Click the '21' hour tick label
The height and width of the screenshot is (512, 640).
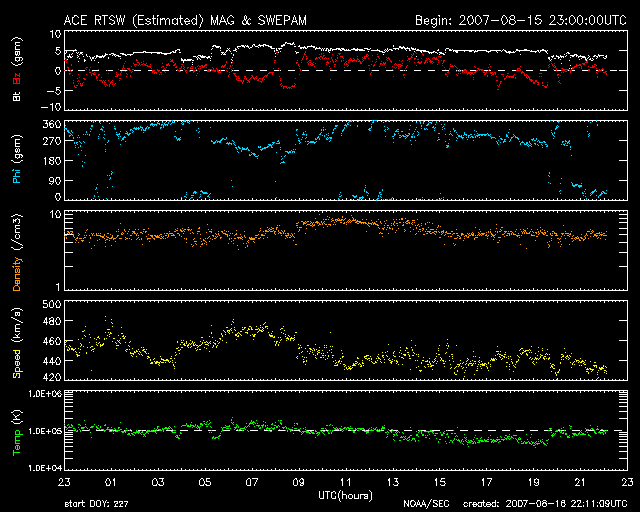pyautogui.click(x=580, y=482)
